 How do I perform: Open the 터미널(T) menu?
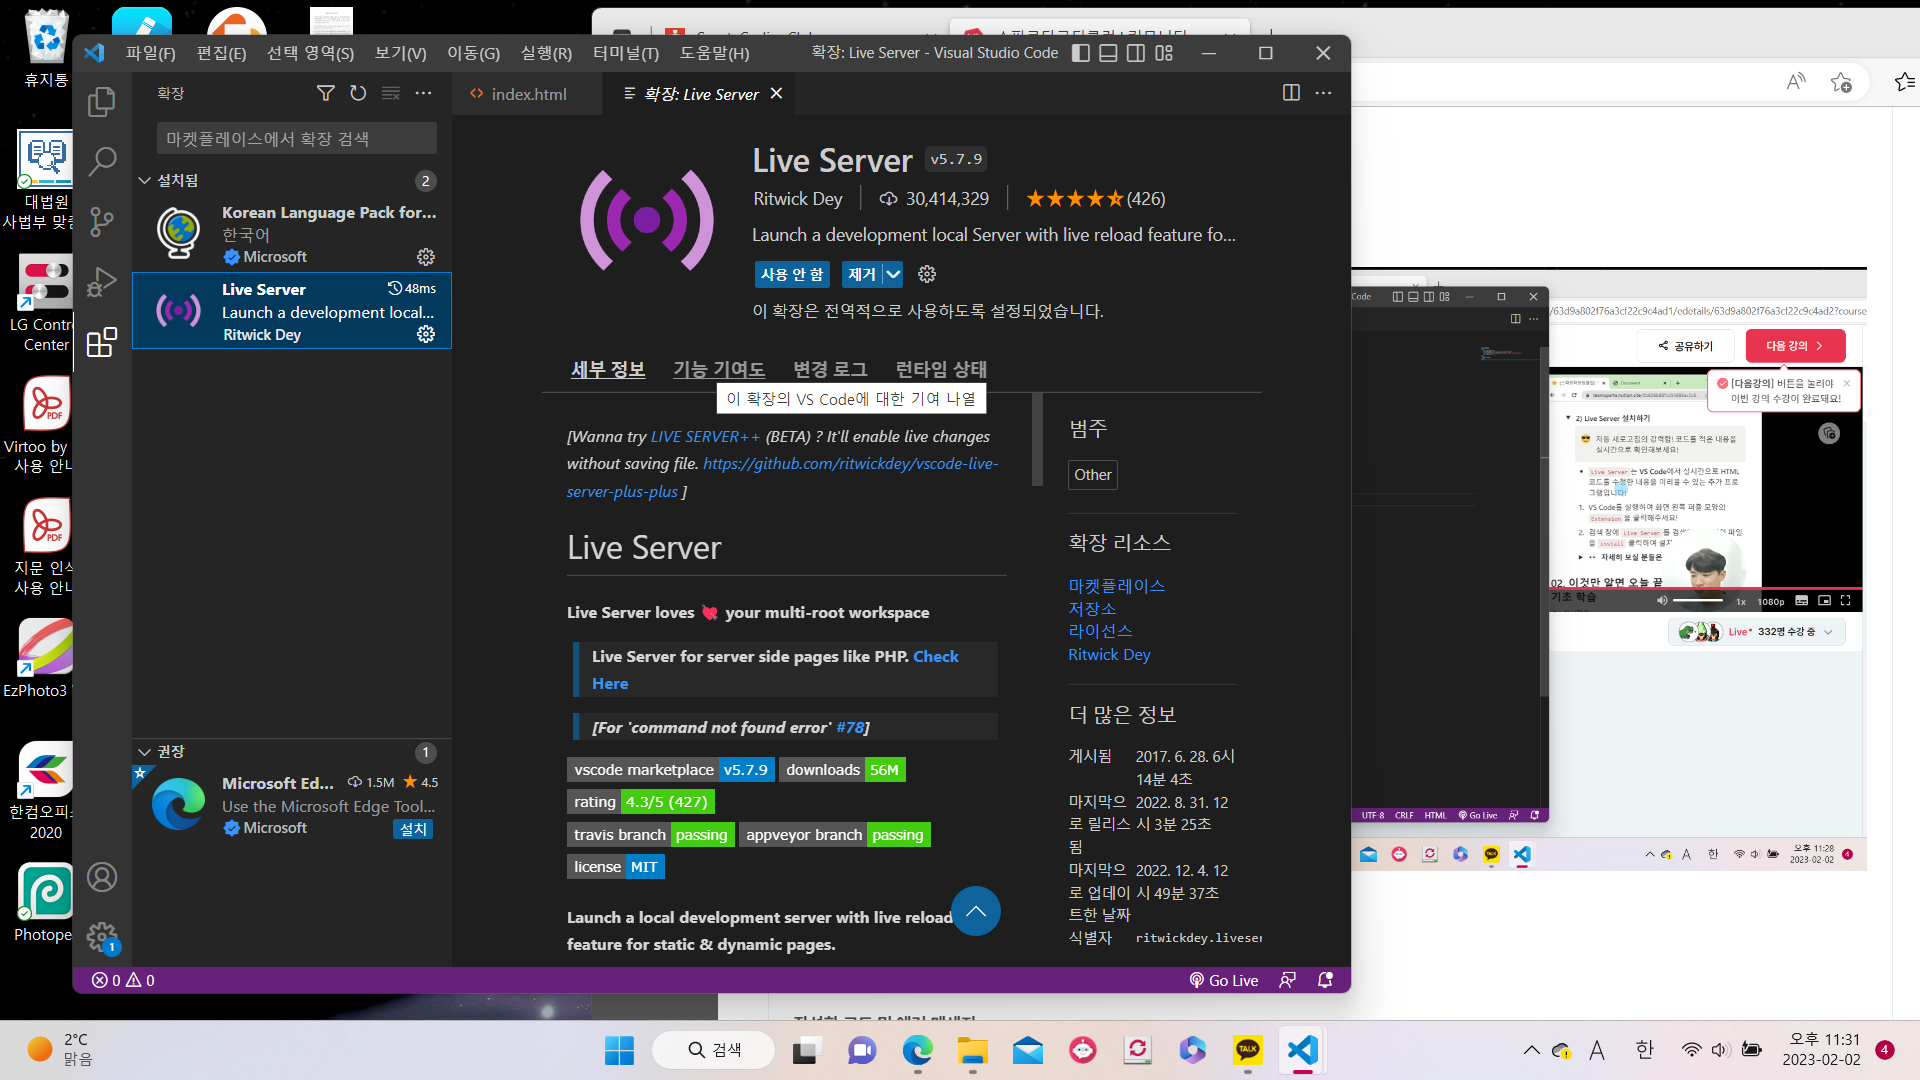pyautogui.click(x=626, y=53)
